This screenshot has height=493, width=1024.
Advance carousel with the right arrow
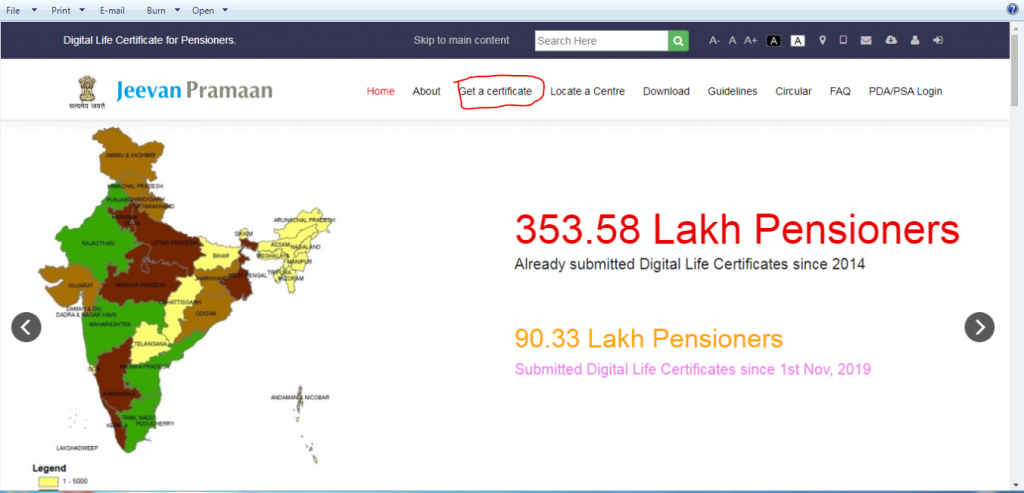(x=979, y=326)
